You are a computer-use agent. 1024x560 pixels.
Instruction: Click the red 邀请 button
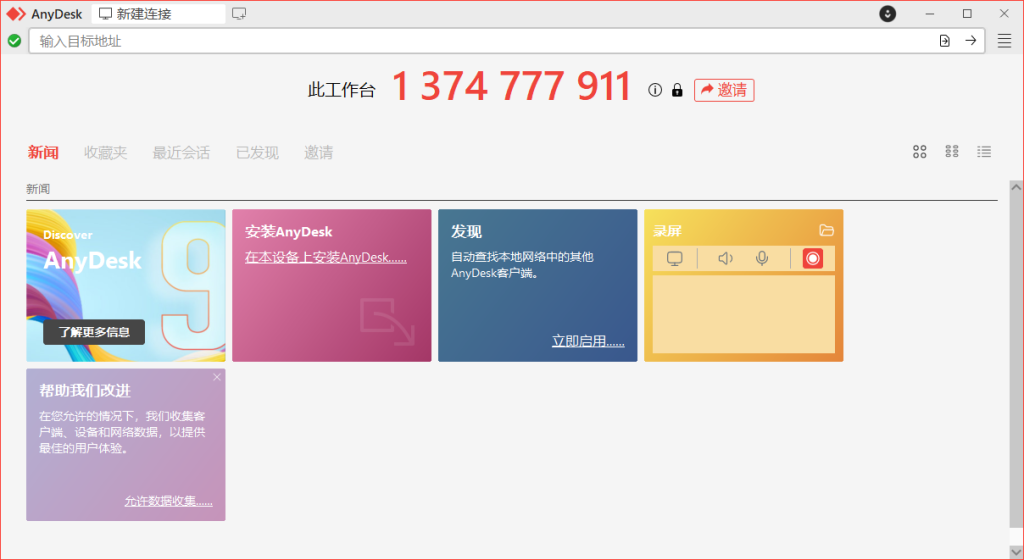point(724,90)
